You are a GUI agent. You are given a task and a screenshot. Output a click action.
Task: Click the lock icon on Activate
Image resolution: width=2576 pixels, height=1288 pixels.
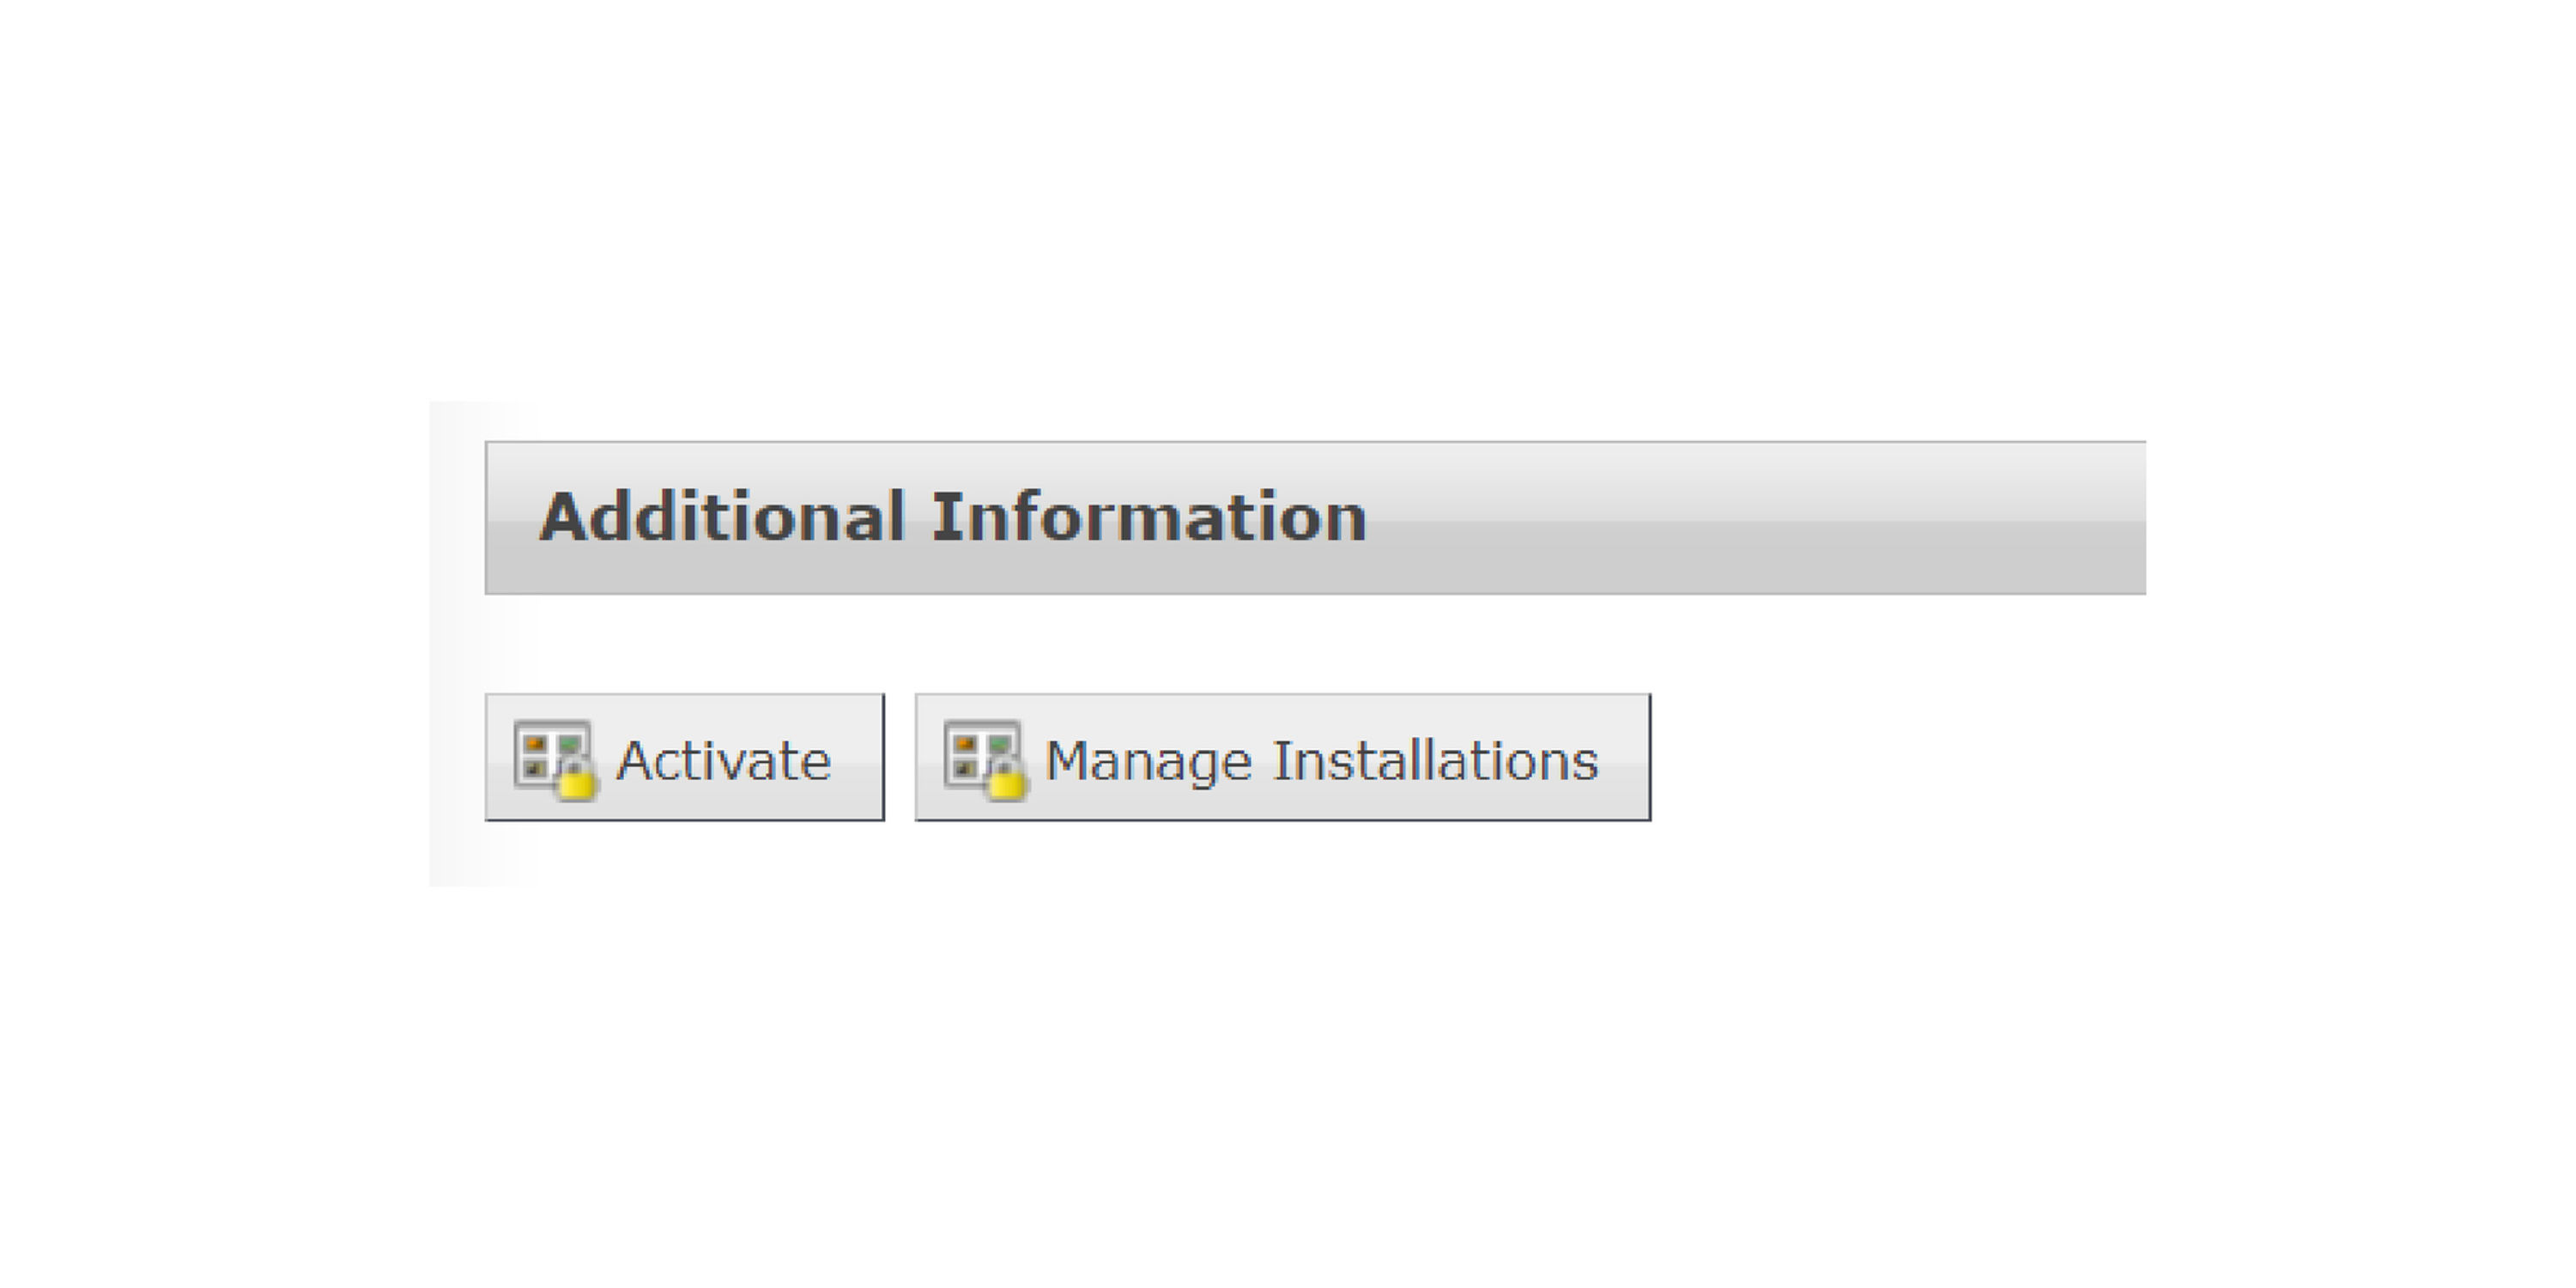[576, 781]
